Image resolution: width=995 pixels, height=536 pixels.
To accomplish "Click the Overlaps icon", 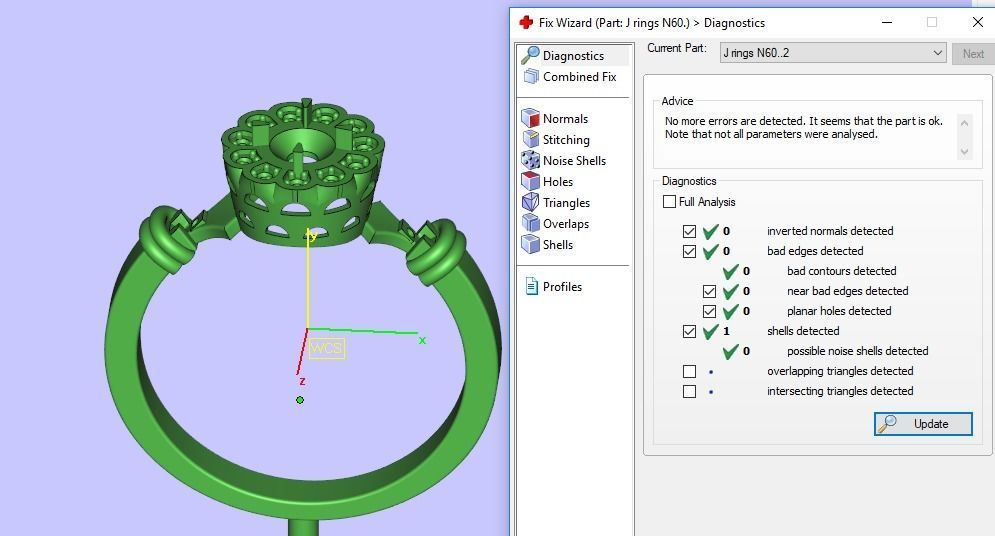I will tap(530, 223).
